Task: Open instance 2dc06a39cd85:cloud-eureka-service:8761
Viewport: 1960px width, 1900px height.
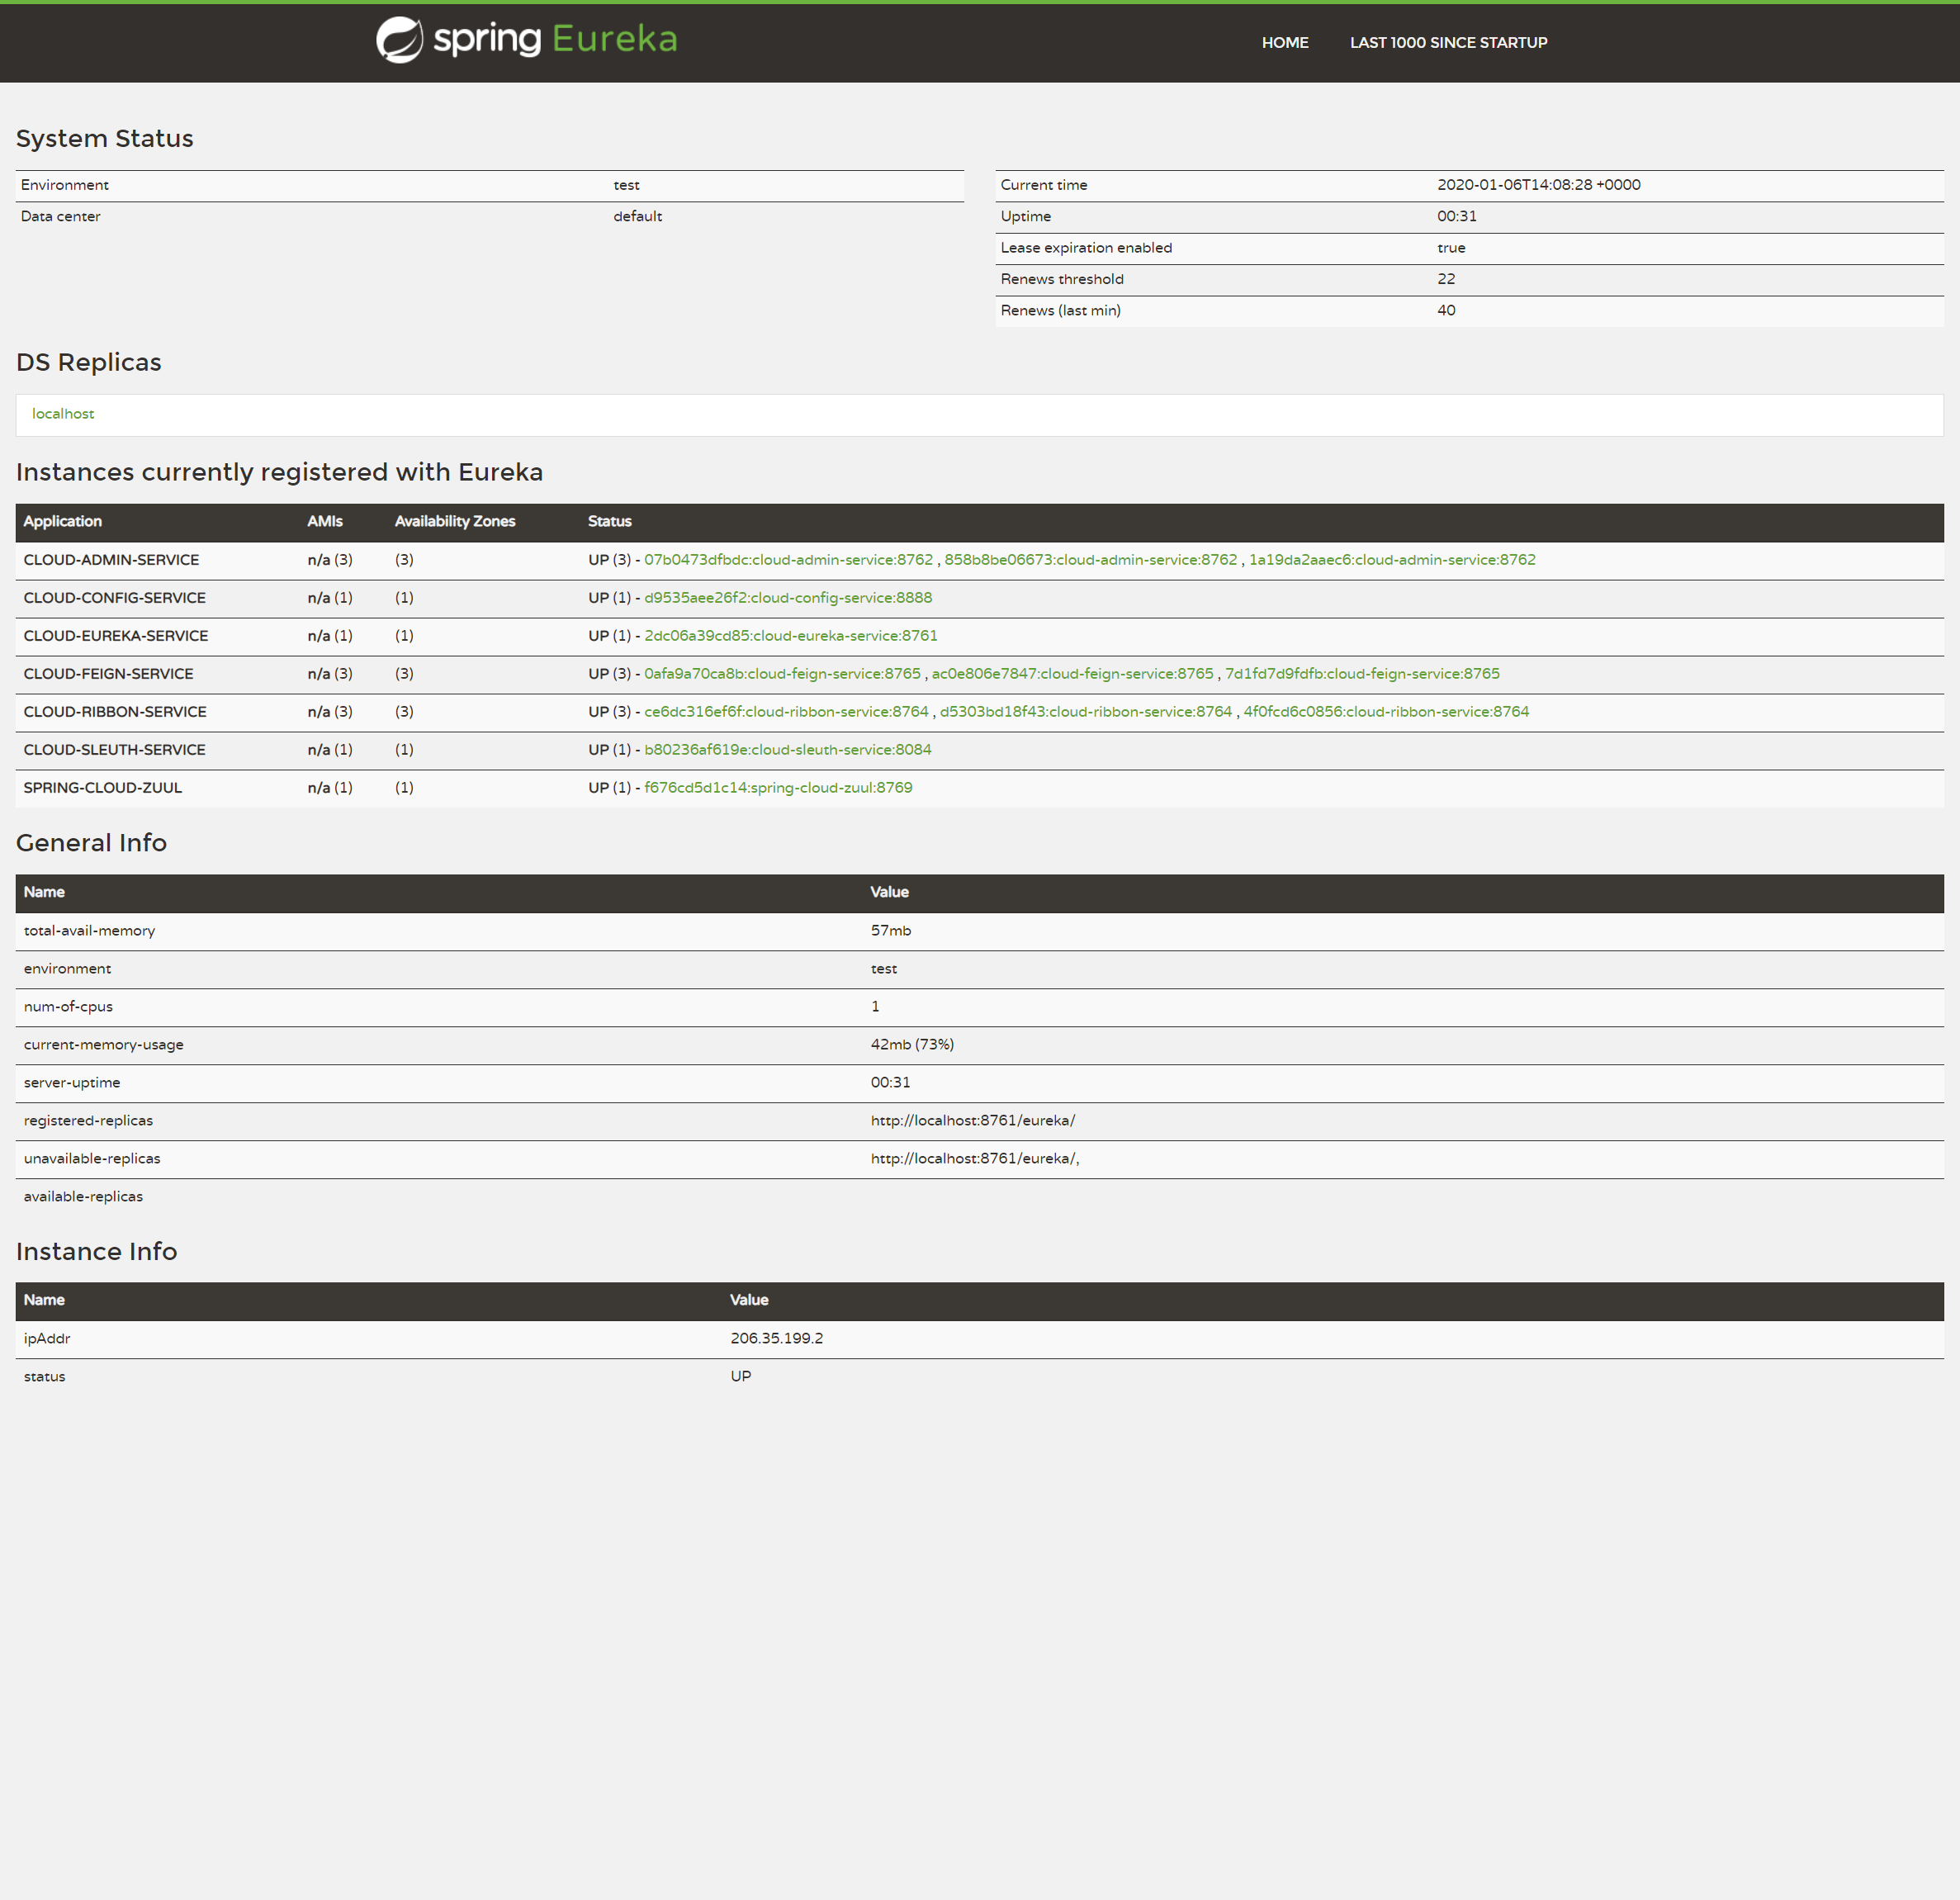Action: click(x=791, y=636)
